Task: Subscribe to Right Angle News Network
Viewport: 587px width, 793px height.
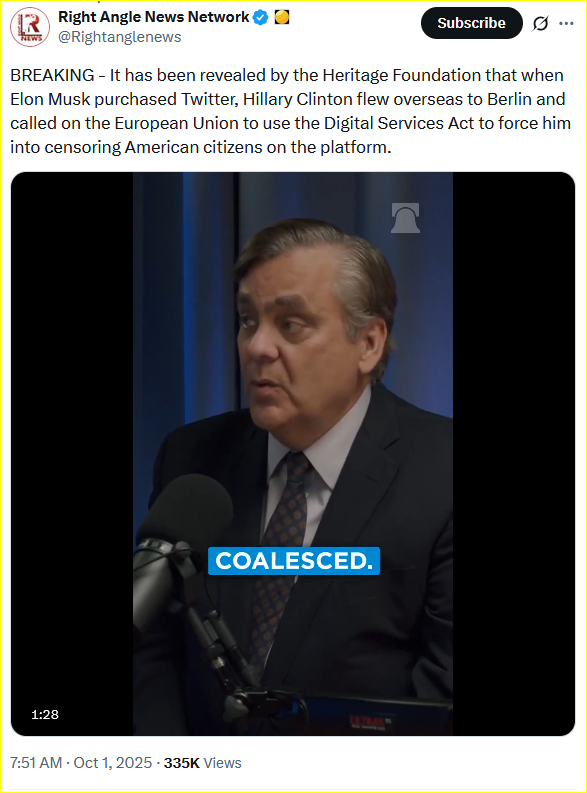Action: [x=471, y=23]
